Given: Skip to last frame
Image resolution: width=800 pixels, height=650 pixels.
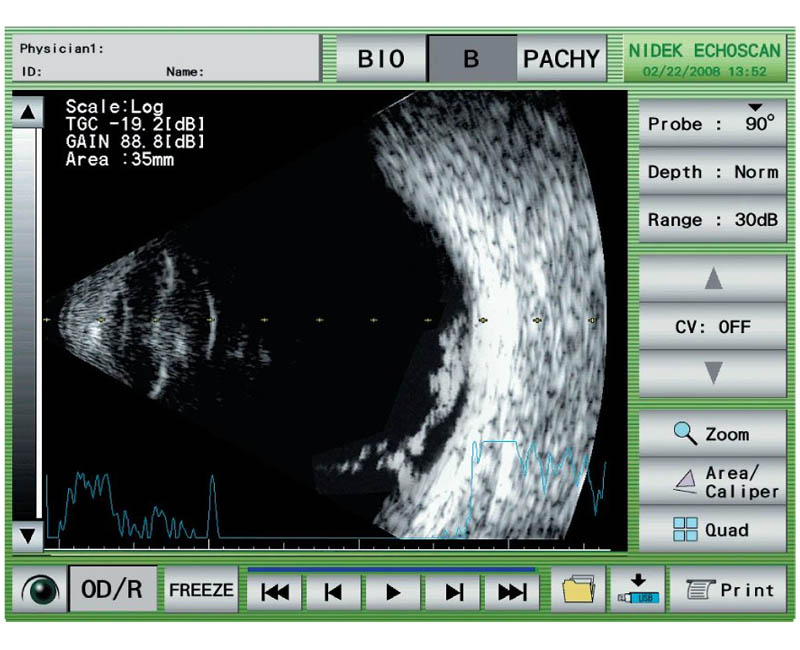Looking at the screenshot, I should coord(512,592).
